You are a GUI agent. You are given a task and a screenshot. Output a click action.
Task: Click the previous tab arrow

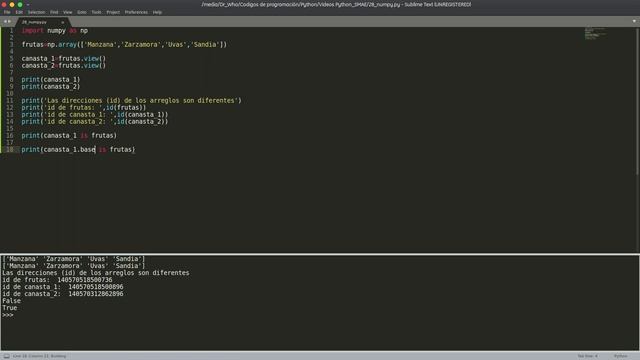(5, 22)
